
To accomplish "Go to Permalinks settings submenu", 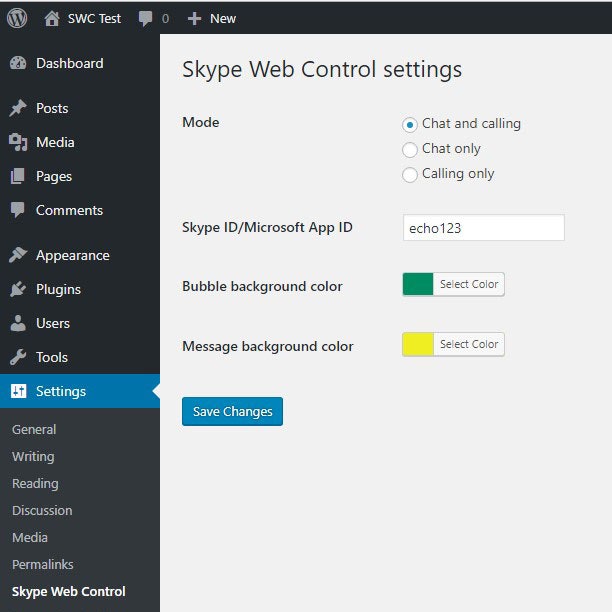I will (43, 564).
